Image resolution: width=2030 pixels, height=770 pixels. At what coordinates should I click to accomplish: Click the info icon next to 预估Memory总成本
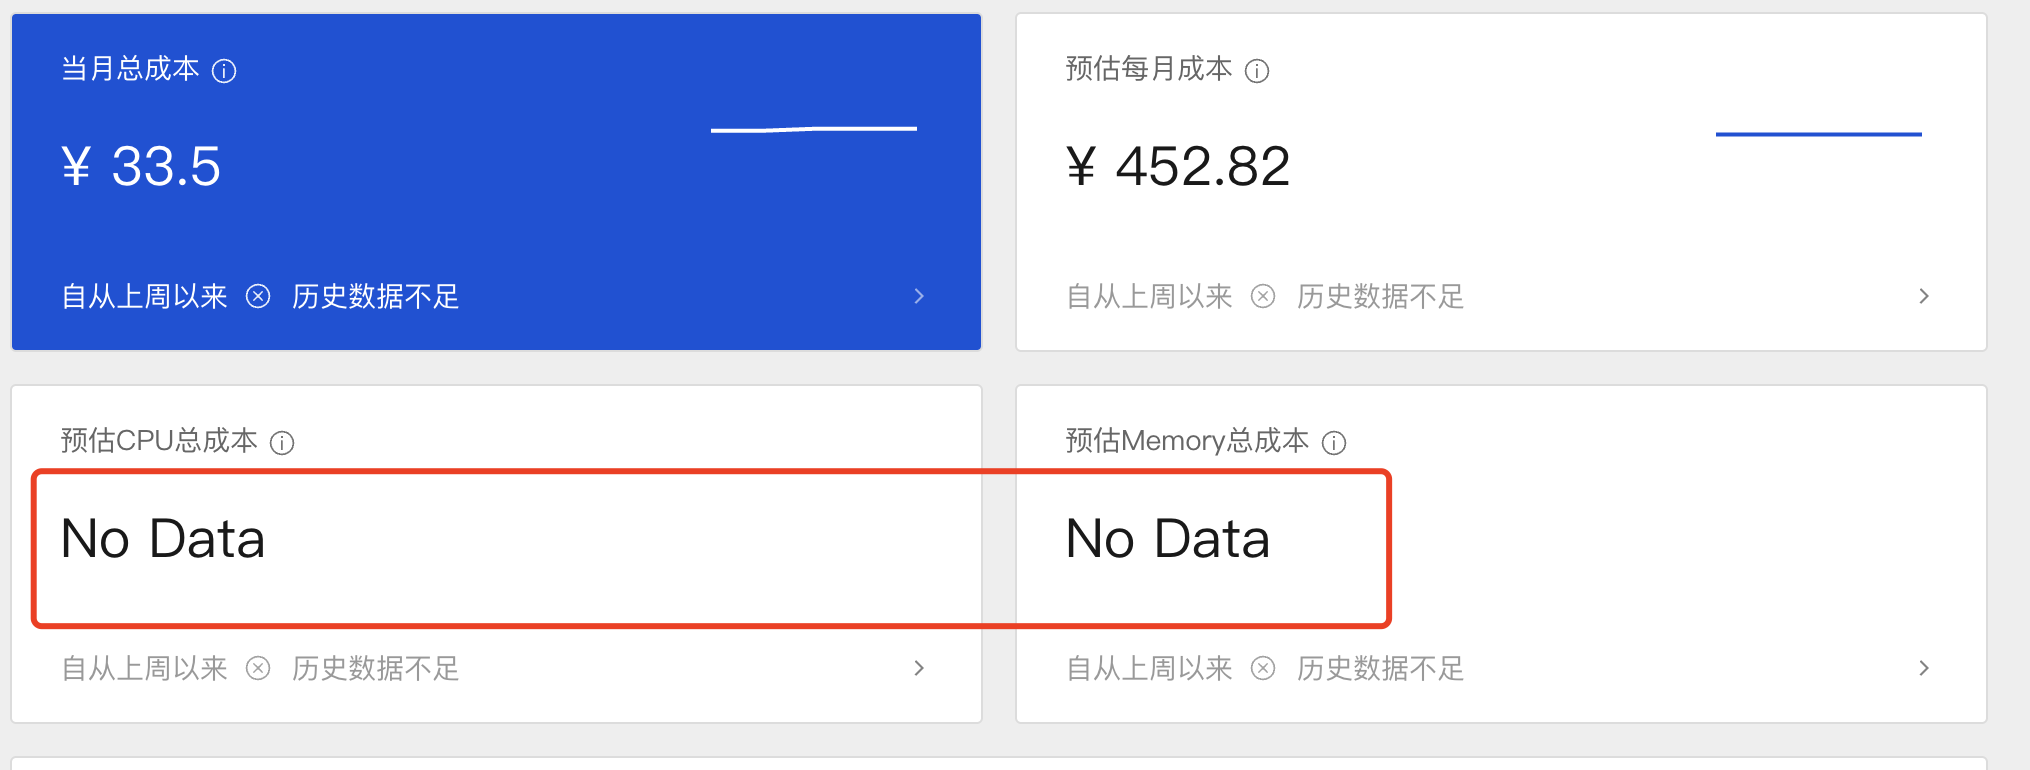1335,442
